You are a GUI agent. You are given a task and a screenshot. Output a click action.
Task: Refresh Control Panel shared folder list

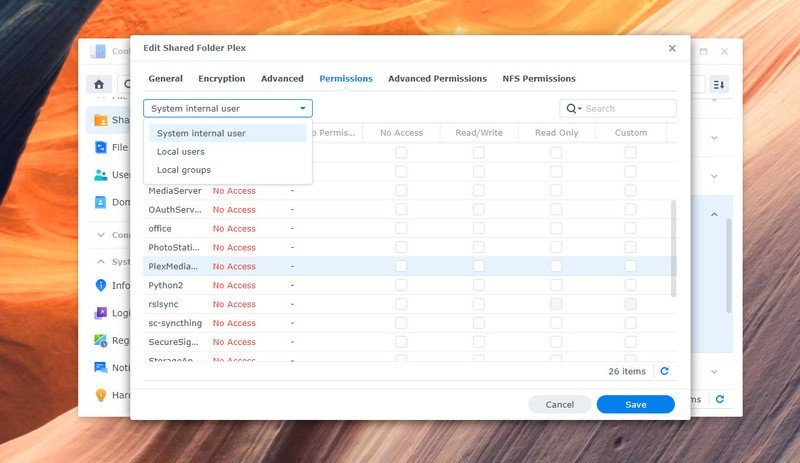pos(720,399)
